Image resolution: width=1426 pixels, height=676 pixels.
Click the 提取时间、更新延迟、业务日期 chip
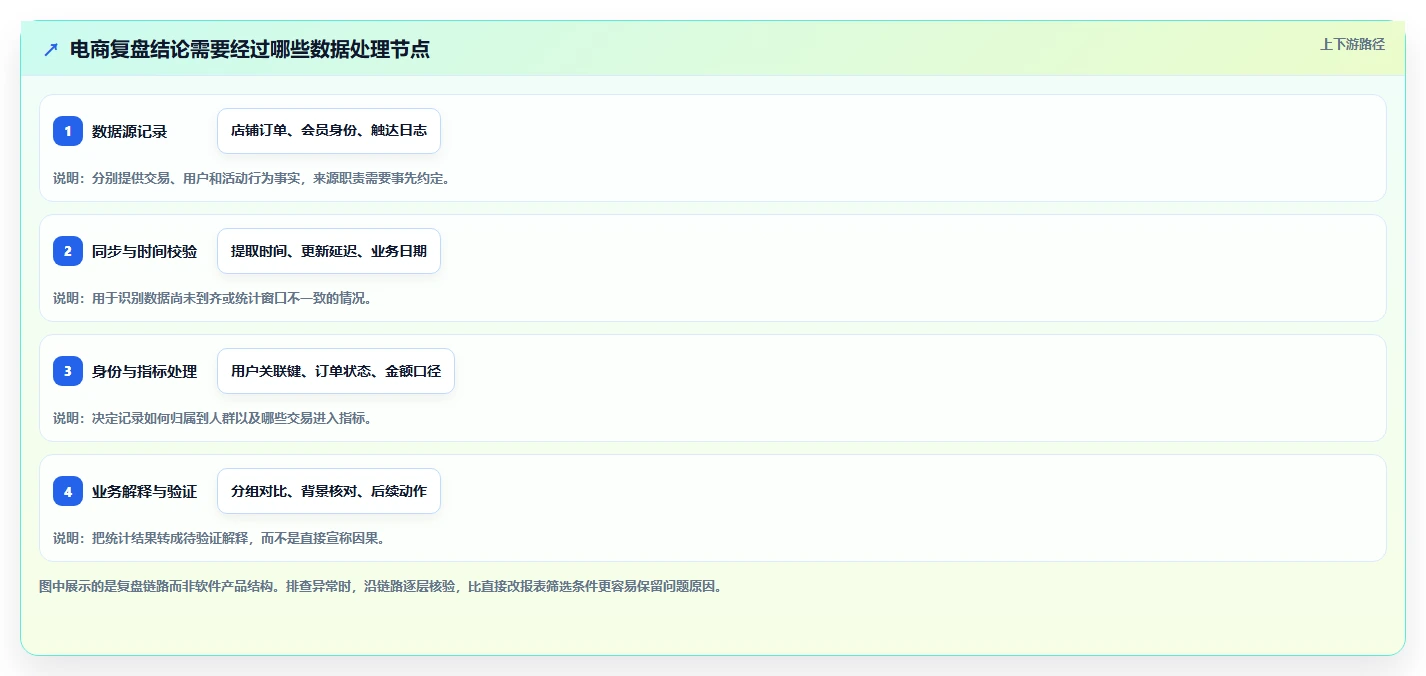[329, 251]
